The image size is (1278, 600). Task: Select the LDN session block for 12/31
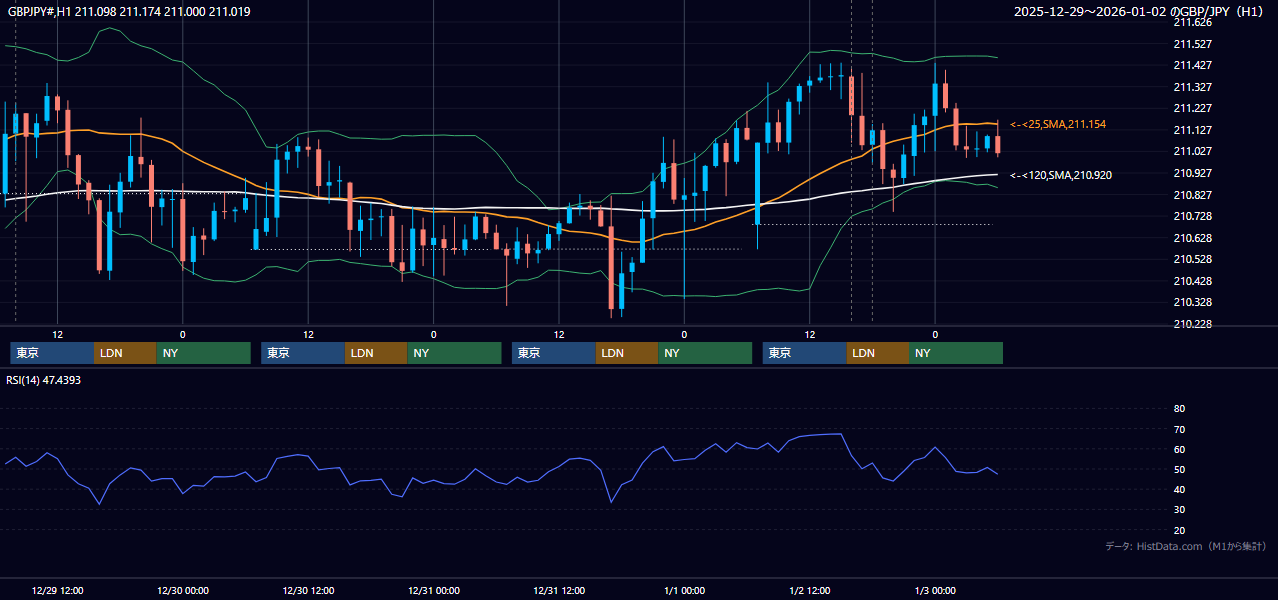click(x=627, y=353)
